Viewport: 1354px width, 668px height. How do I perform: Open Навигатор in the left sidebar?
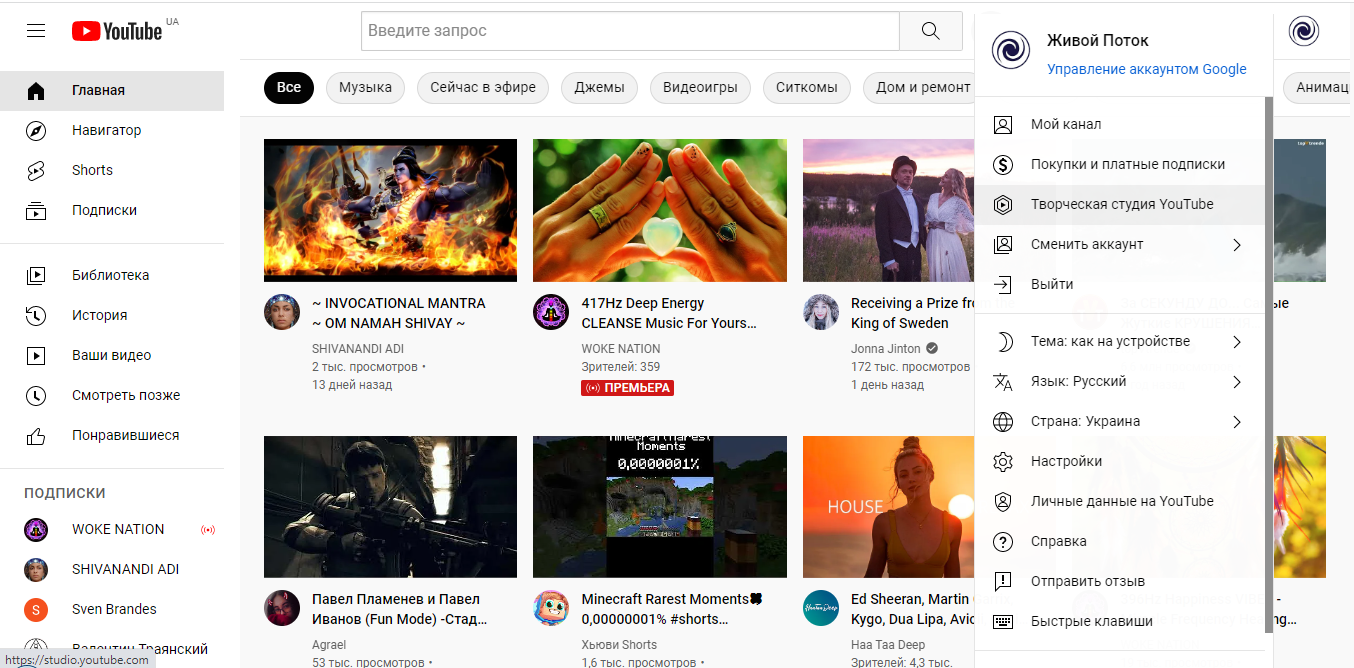pos(106,130)
